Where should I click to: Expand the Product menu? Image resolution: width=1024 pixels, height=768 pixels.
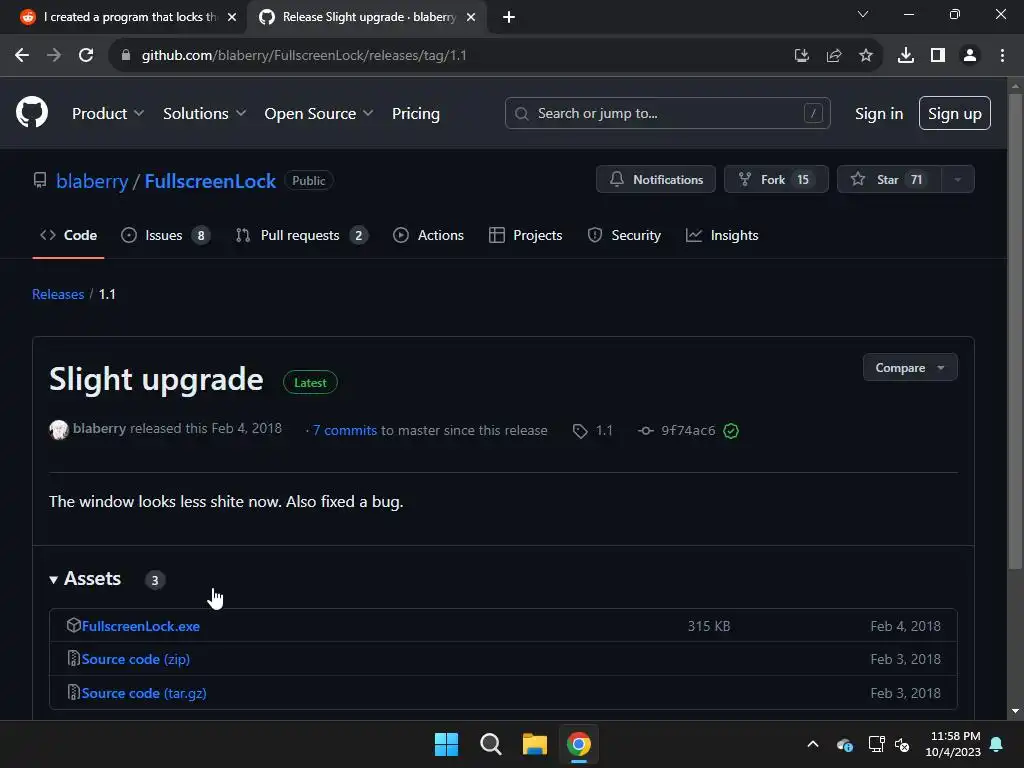[x=108, y=114]
